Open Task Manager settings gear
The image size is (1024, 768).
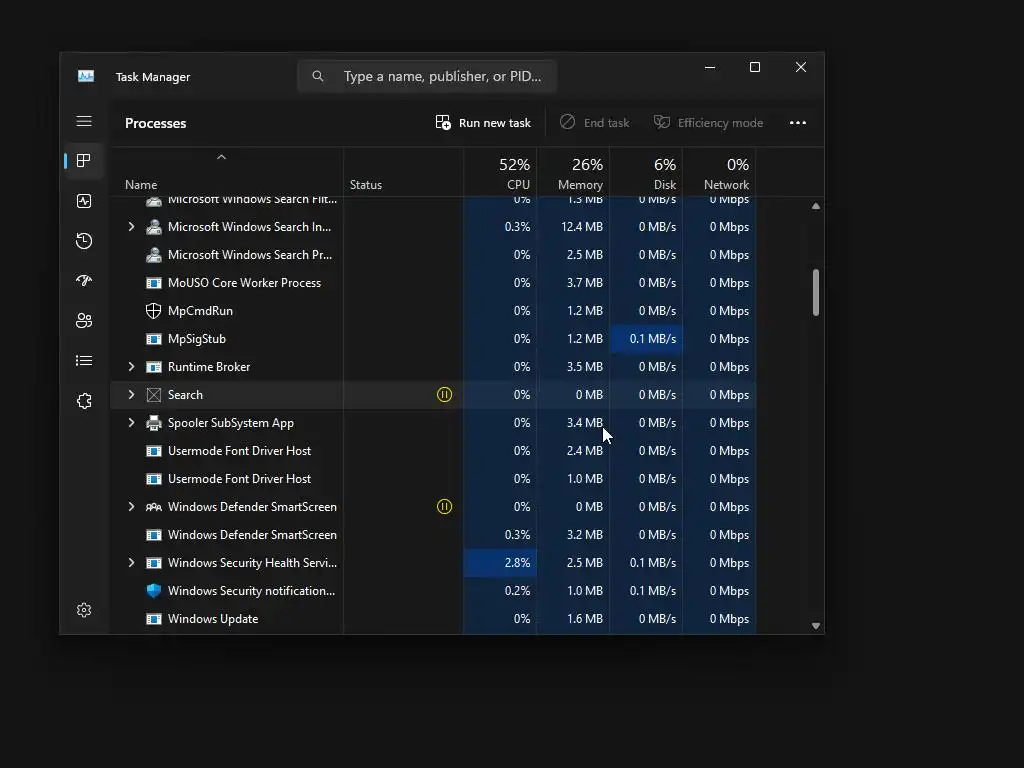click(84, 610)
